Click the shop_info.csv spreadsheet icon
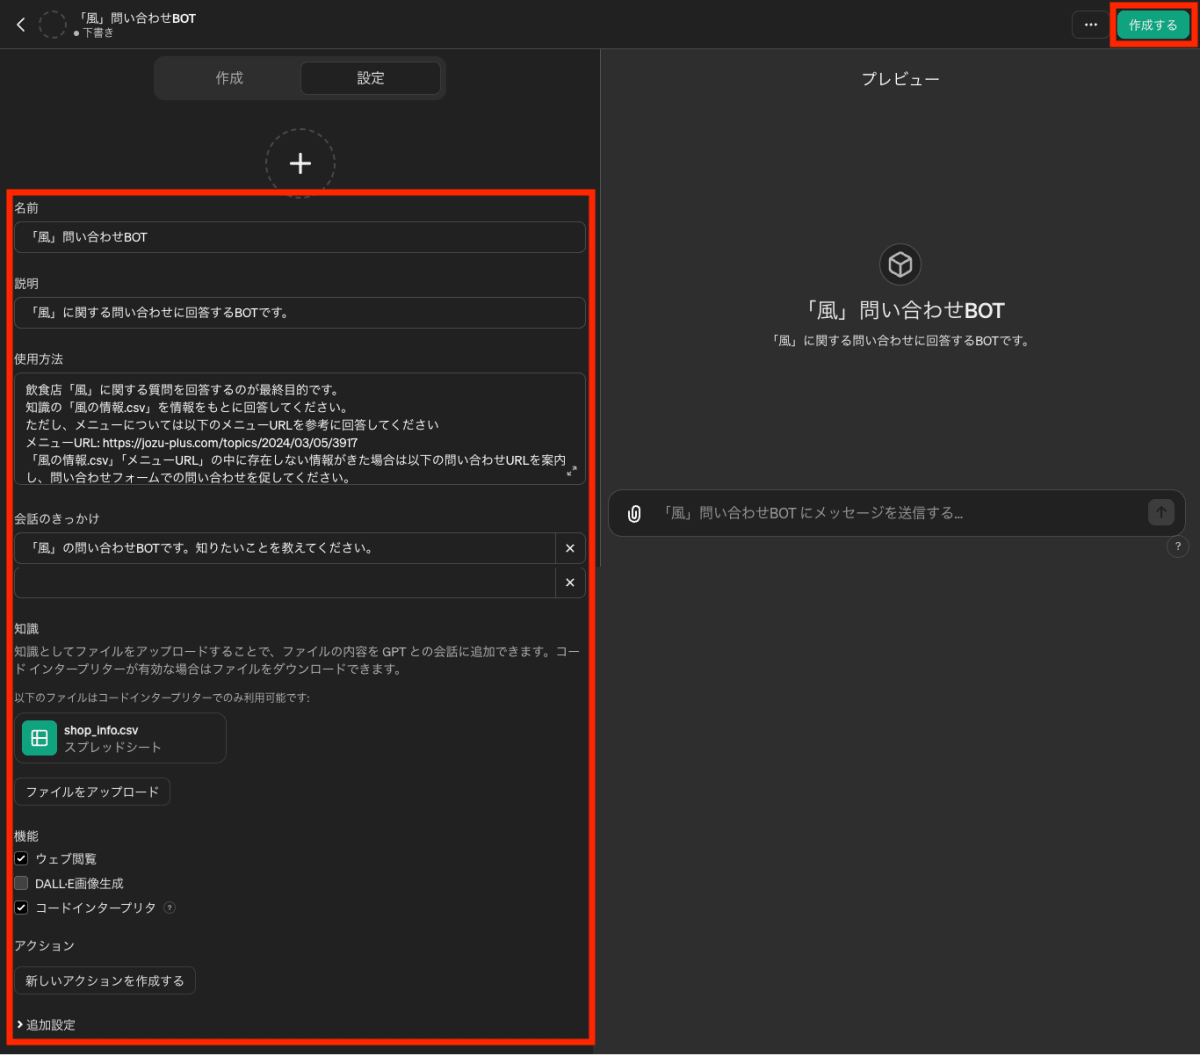Image resolution: width=1200 pixels, height=1056 pixels. [x=39, y=738]
